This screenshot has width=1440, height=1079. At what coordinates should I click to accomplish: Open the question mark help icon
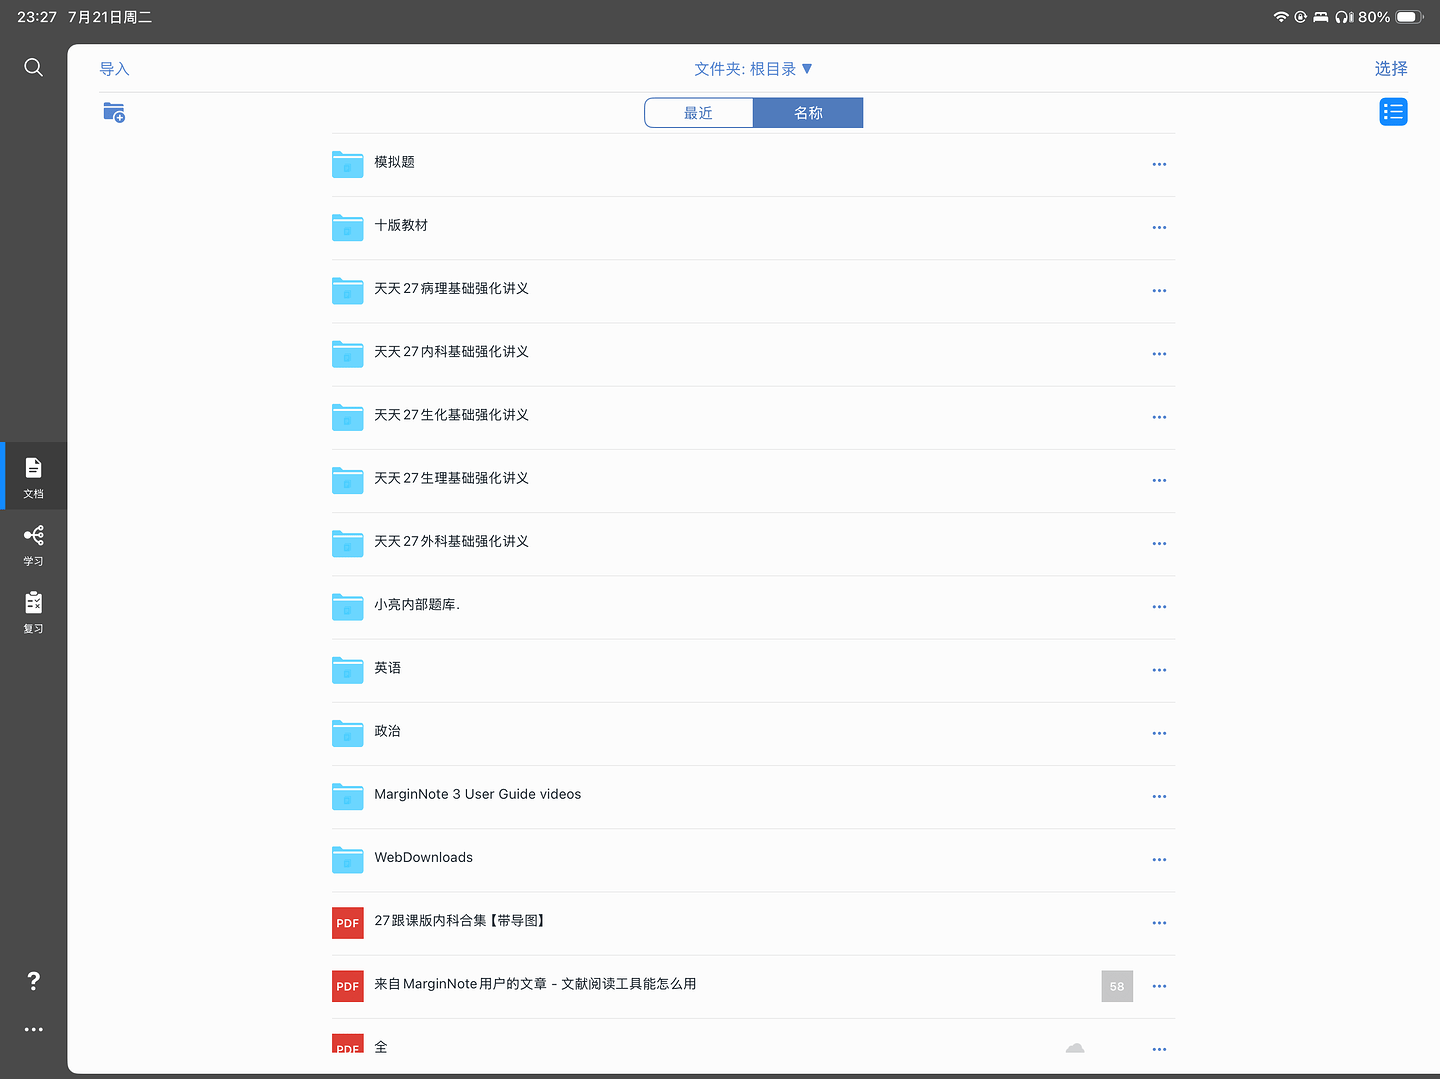33,981
